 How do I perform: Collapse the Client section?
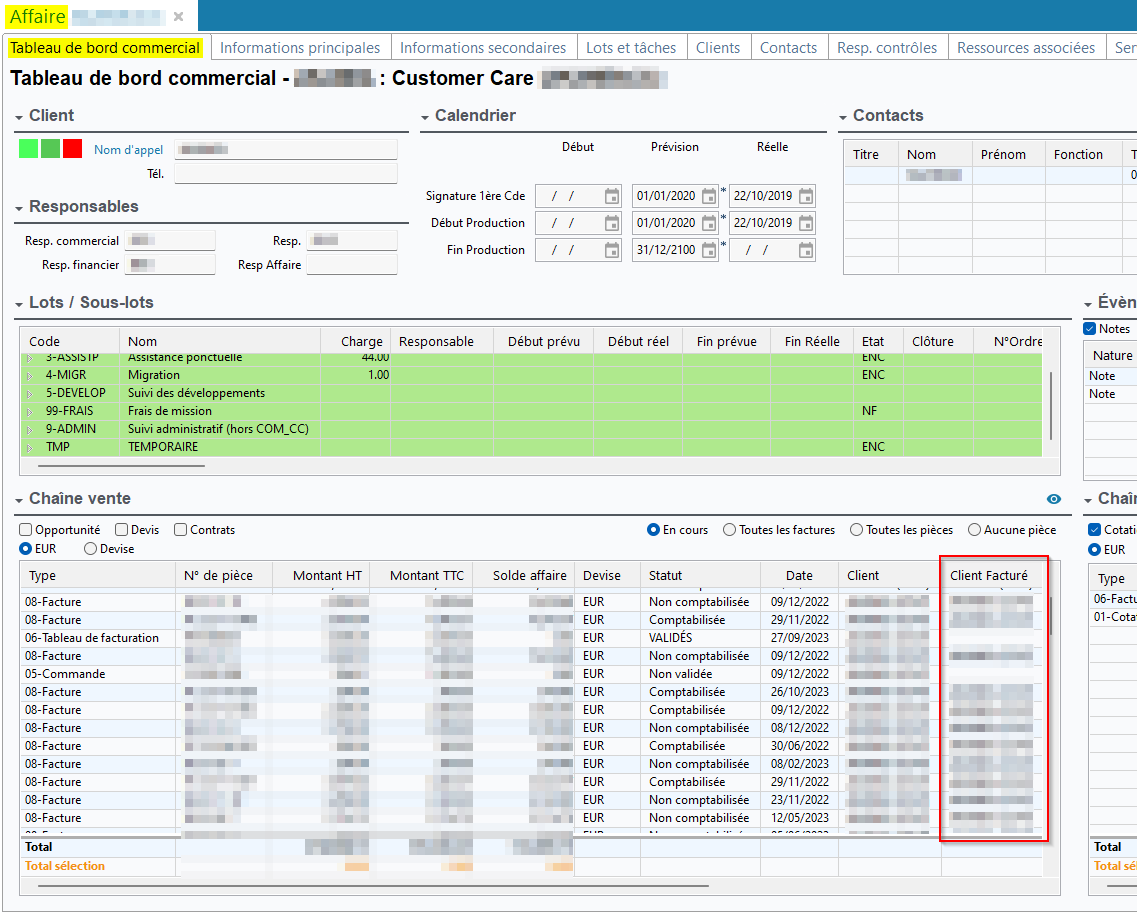tap(20, 117)
